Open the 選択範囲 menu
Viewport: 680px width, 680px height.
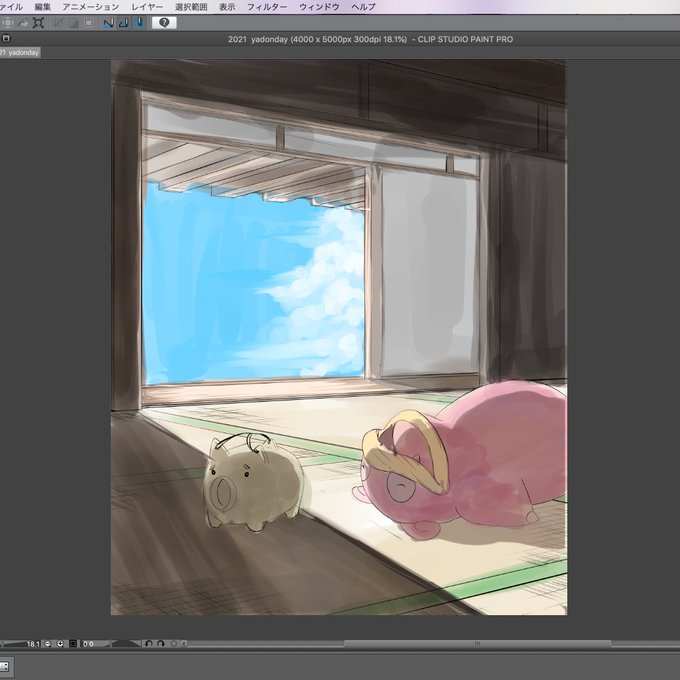[191, 7]
